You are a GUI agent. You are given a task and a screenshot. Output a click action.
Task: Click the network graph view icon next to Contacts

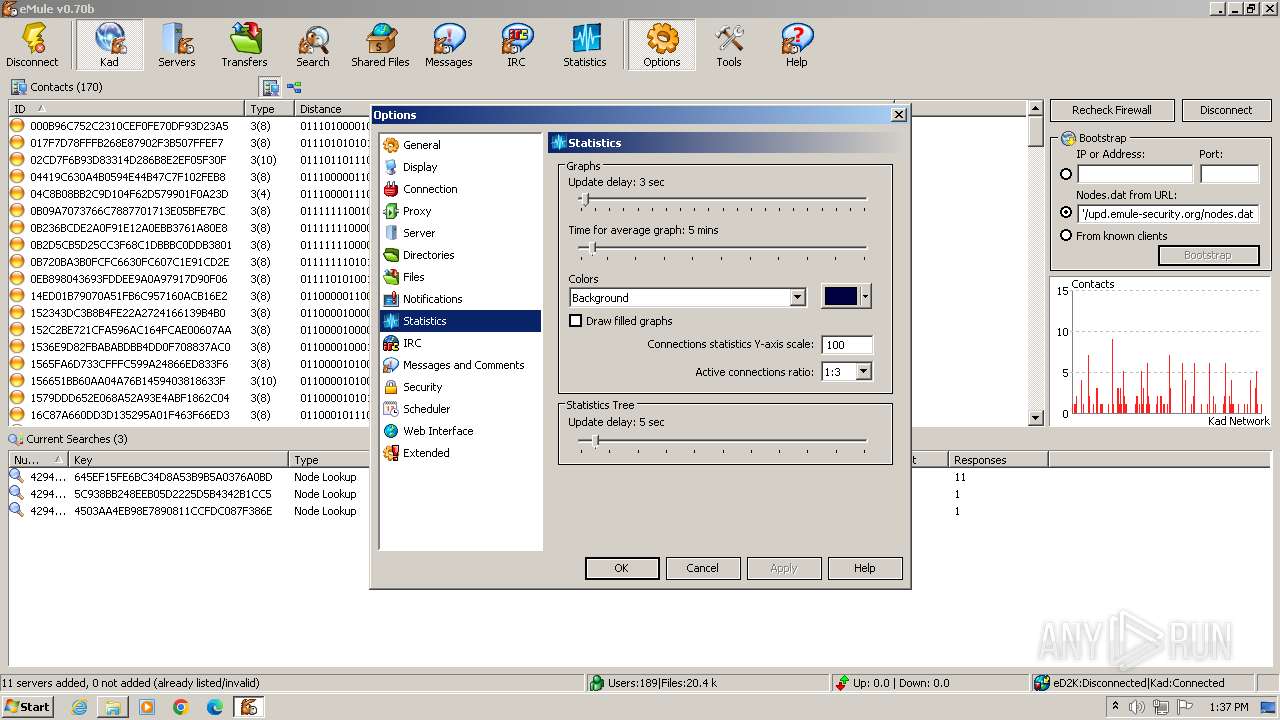(x=294, y=87)
